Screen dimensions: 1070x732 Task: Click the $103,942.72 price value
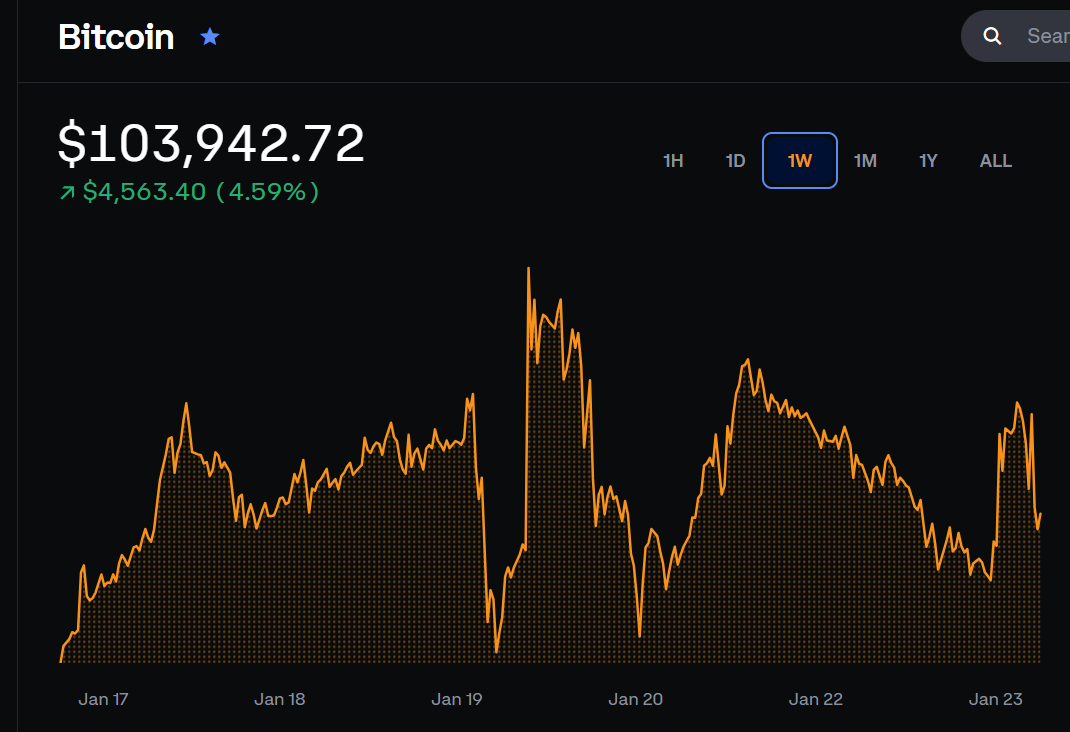click(211, 143)
